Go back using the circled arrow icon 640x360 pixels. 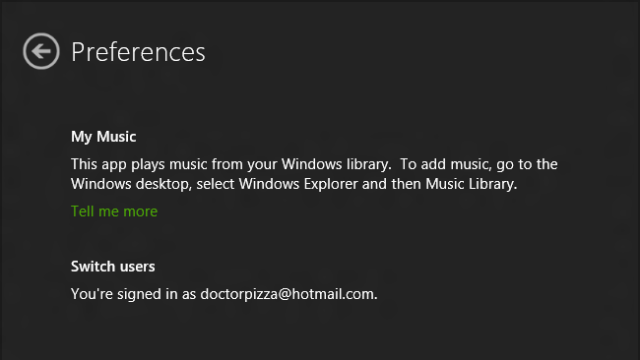coord(41,51)
